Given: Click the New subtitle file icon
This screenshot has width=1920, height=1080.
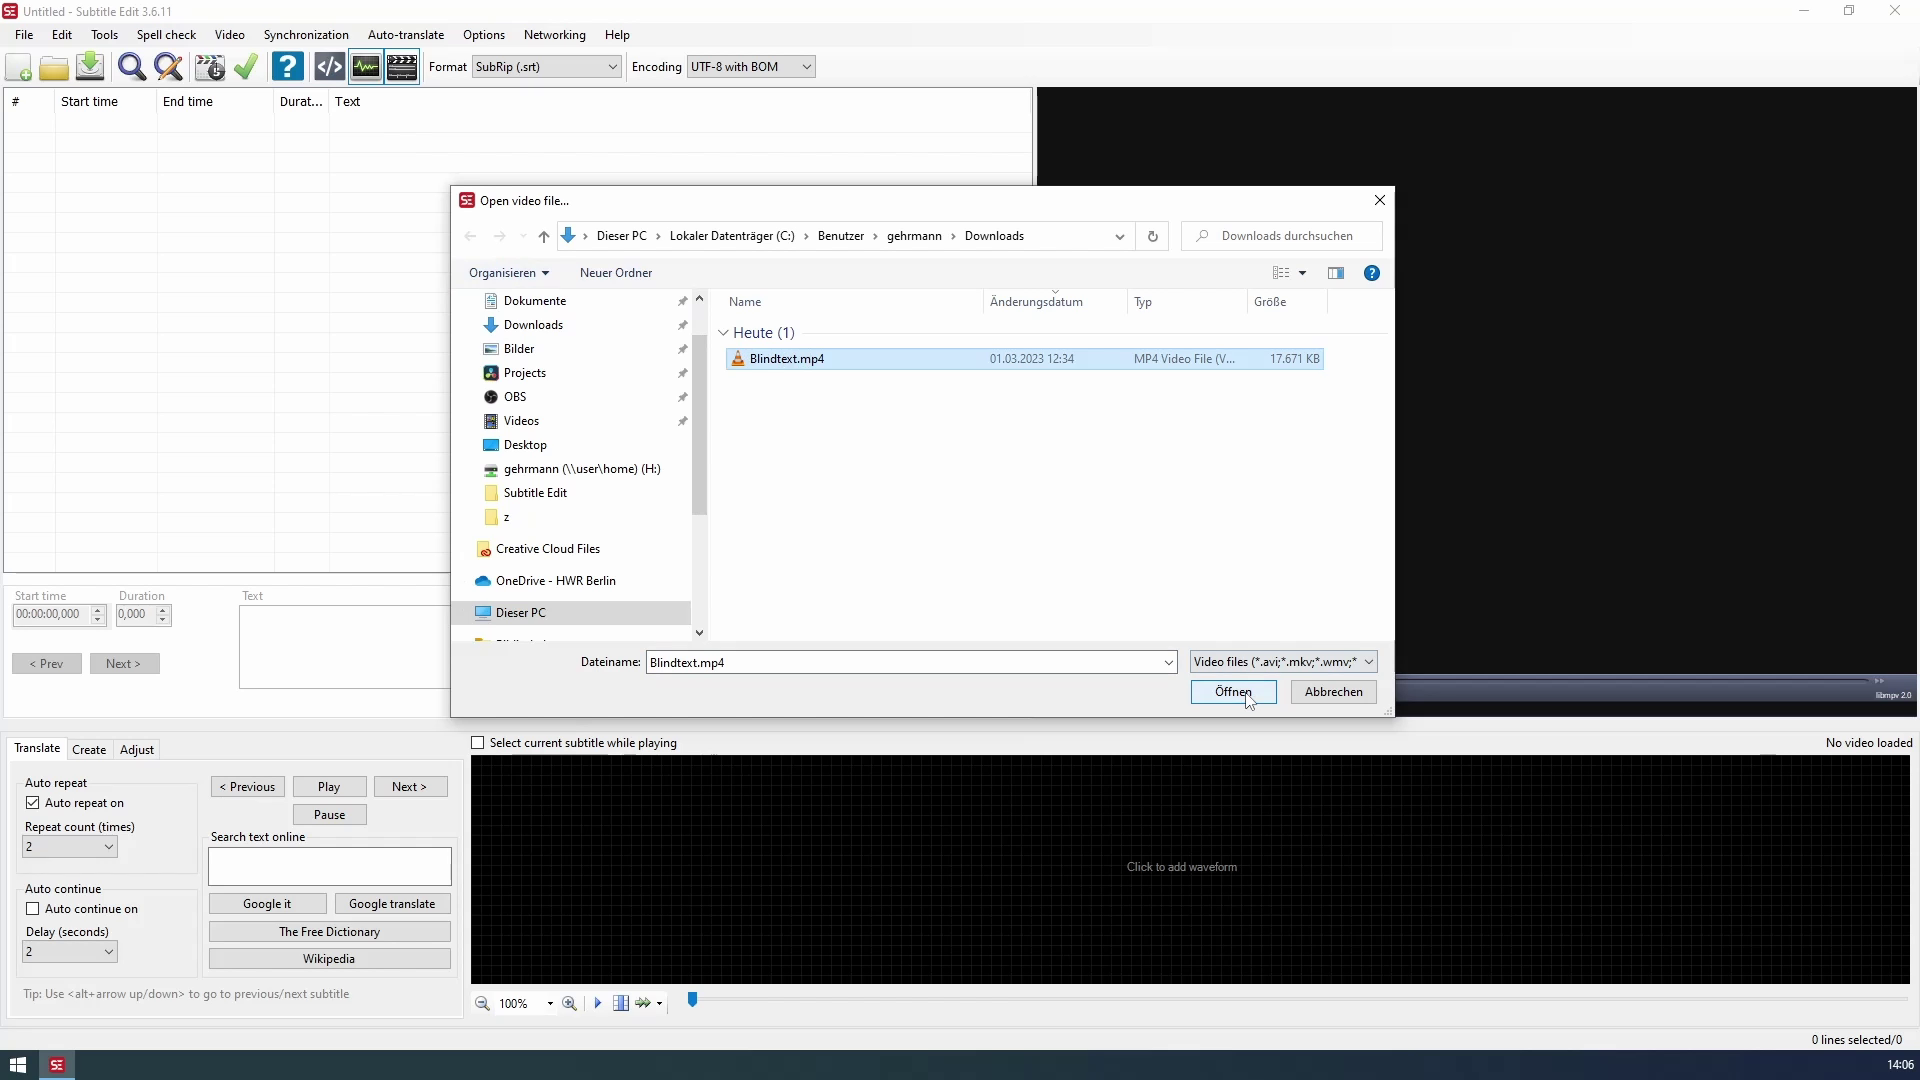Looking at the screenshot, I should [18, 67].
